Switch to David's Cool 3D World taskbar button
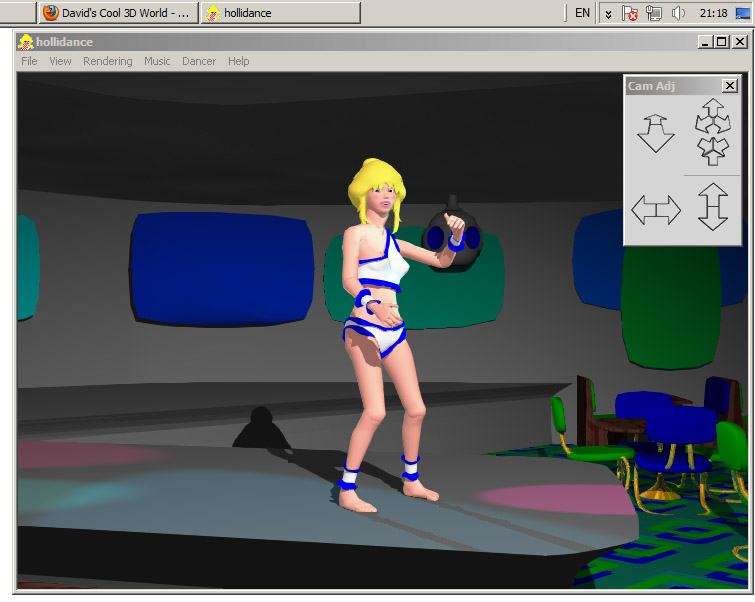Screen dimensions: 755x602 coord(118,13)
